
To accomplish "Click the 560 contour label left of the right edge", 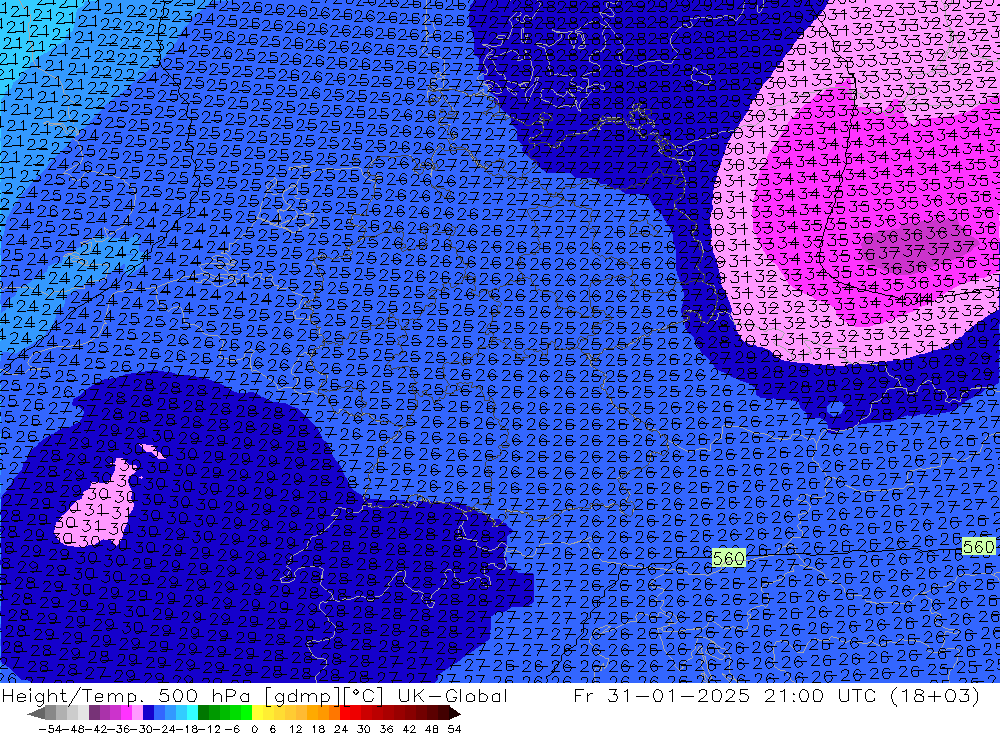I will point(728,559).
